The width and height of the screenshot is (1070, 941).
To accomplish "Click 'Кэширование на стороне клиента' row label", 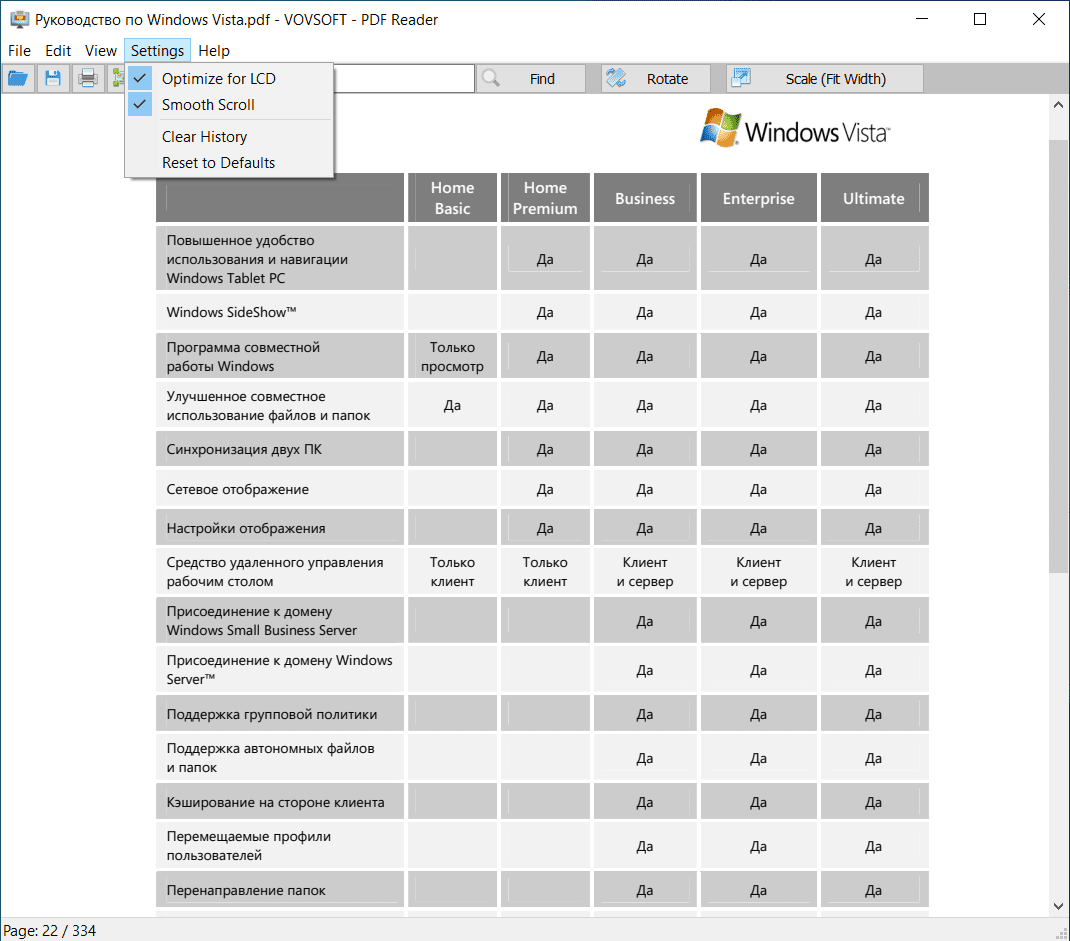I will 276,802.
